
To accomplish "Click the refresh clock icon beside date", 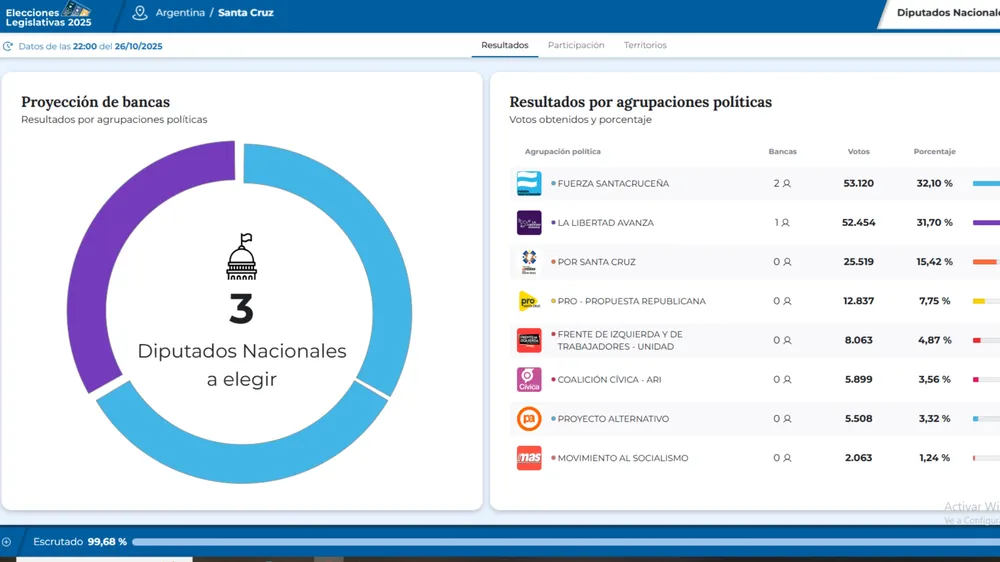I will (8, 47).
